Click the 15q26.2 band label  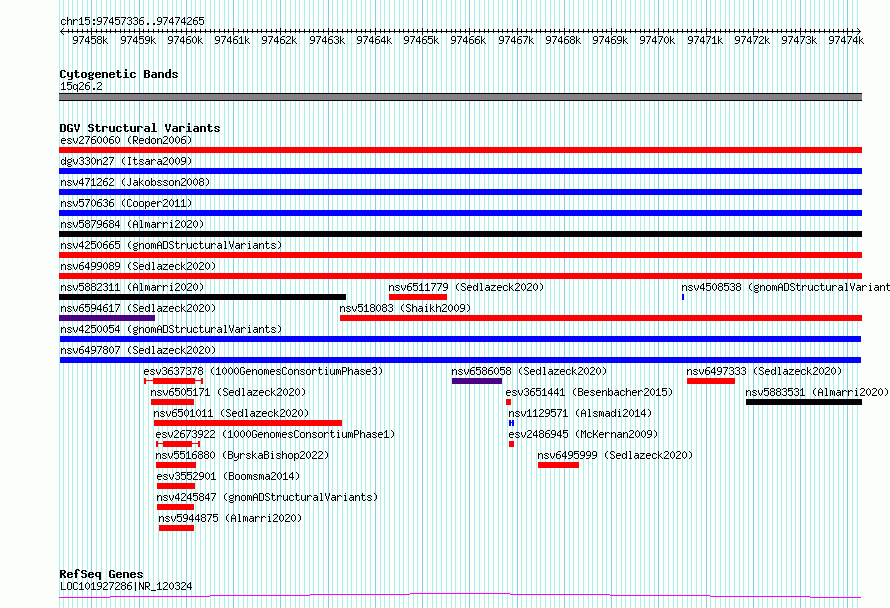click(81, 86)
